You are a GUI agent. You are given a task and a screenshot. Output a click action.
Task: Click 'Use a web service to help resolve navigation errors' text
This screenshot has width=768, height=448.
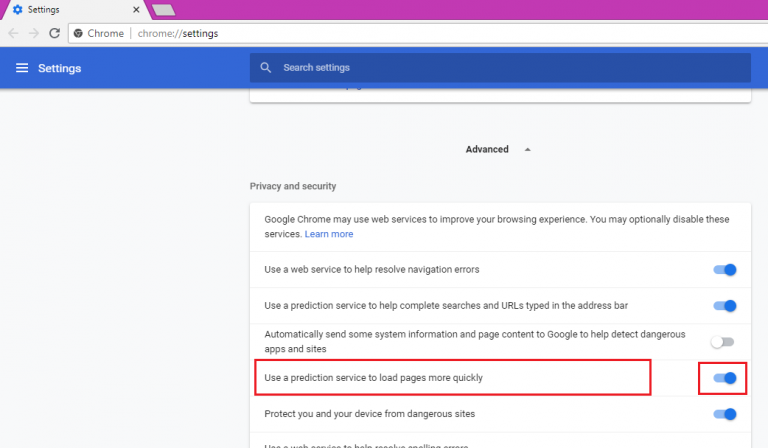pos(372,269)
